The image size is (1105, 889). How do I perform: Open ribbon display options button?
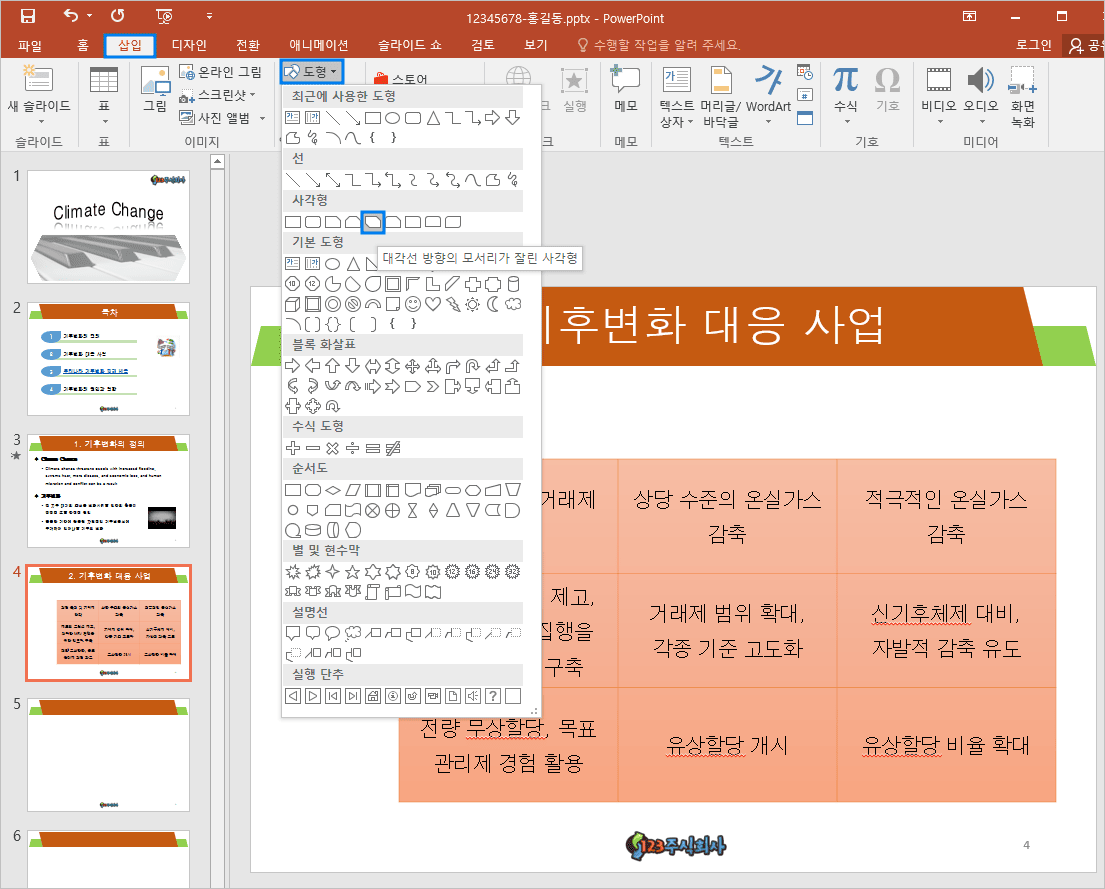click(x=970, y=16)
